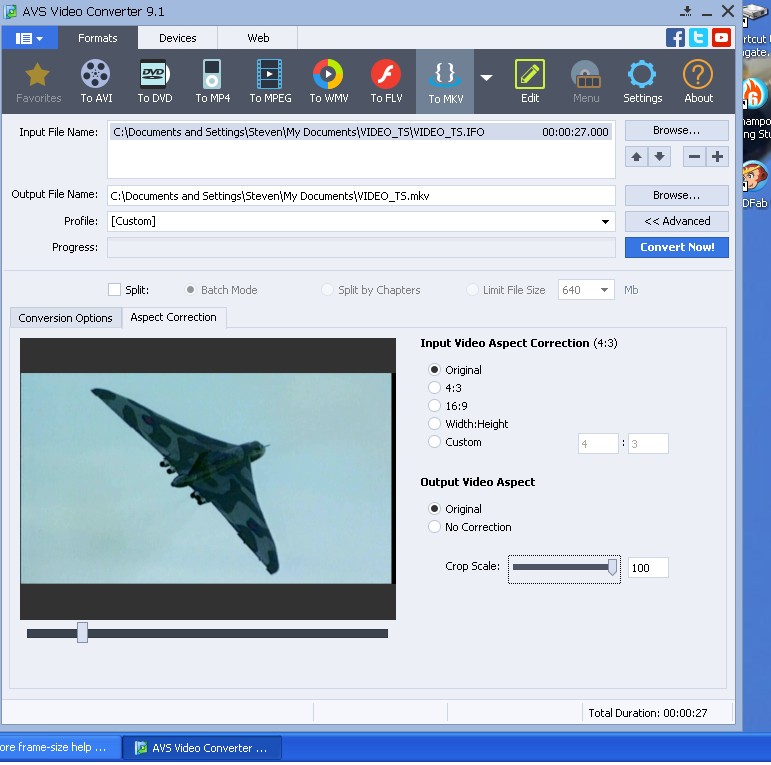Switch to the Formats tab
771x765 pixels.
coord(97,38)
